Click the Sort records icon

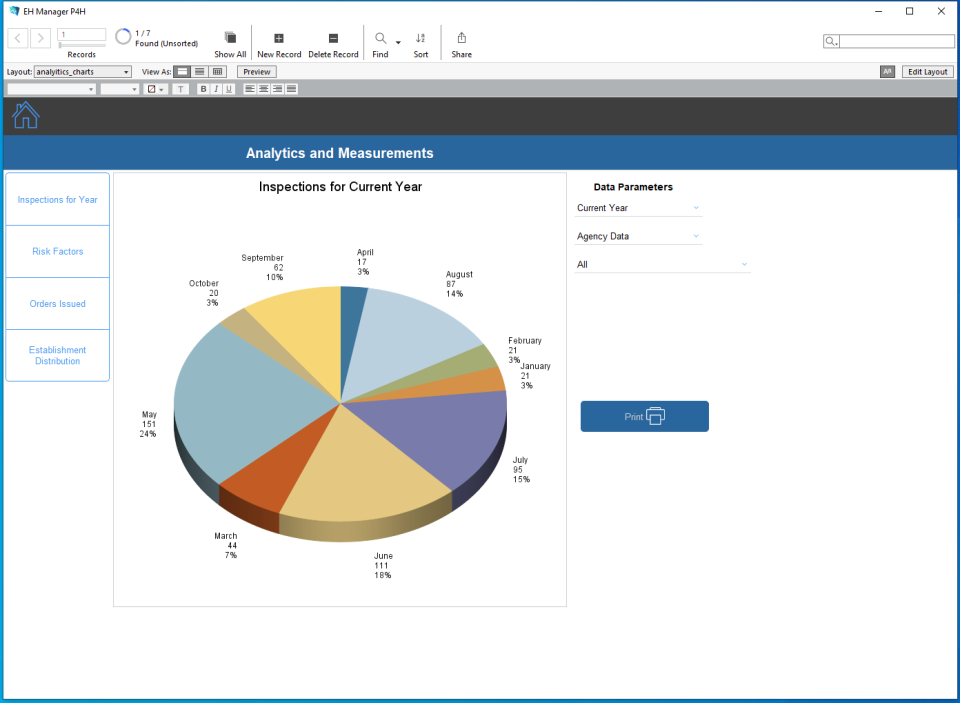420,36
